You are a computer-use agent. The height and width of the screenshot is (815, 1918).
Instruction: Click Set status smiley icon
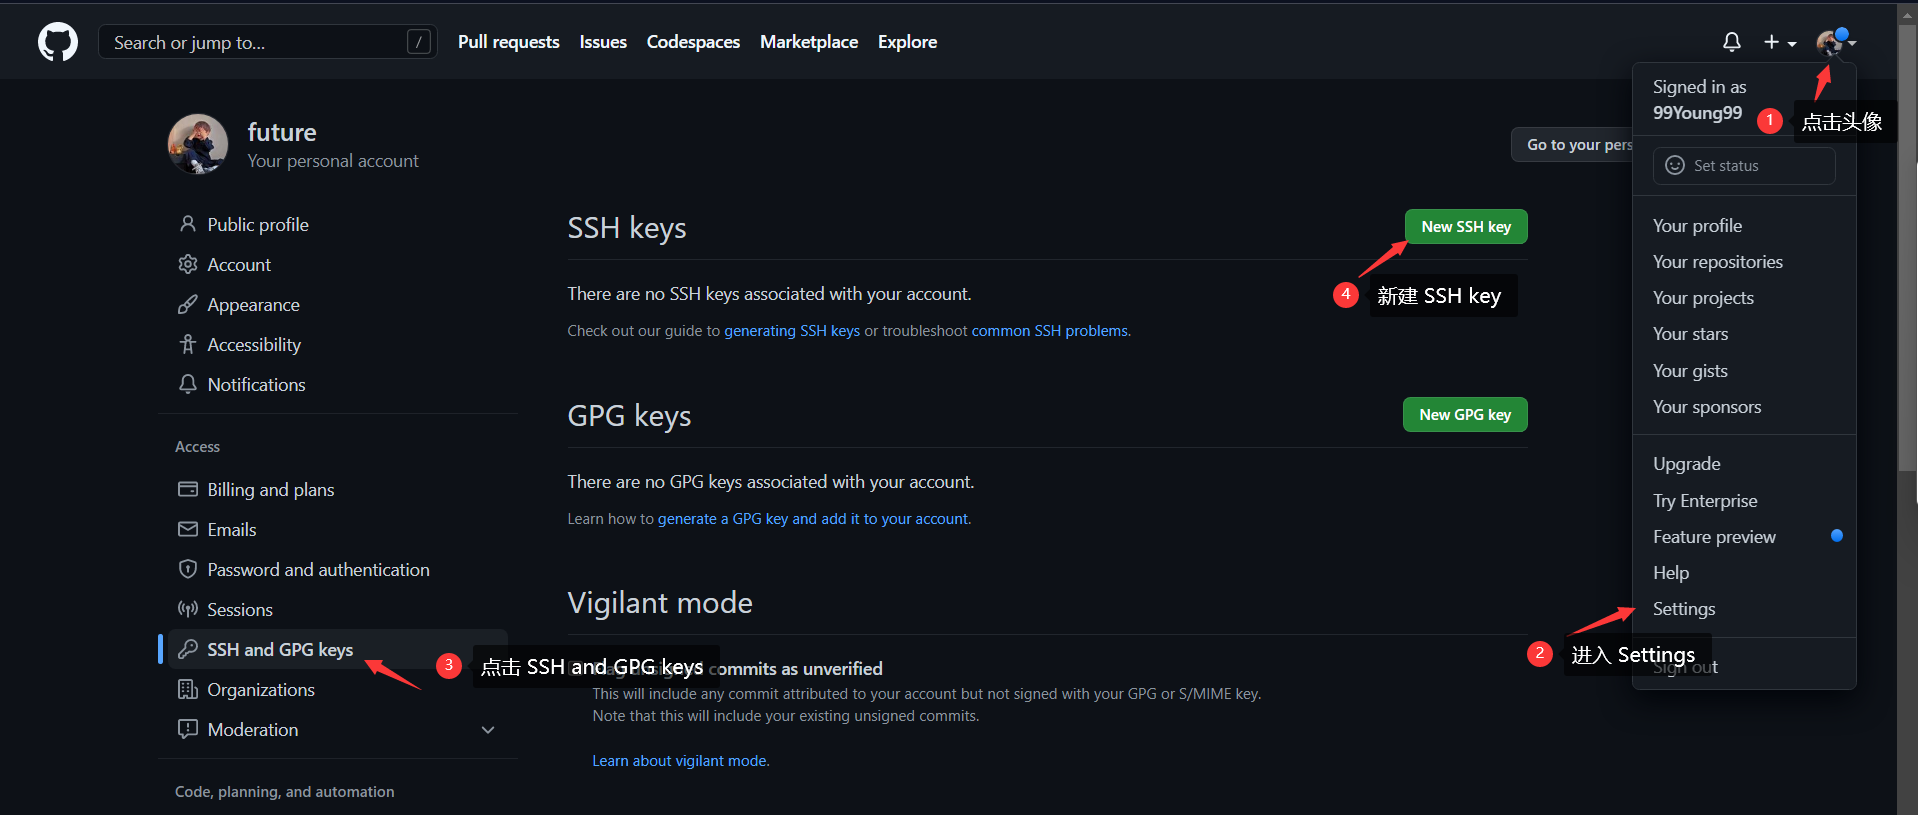point(1675,165)
